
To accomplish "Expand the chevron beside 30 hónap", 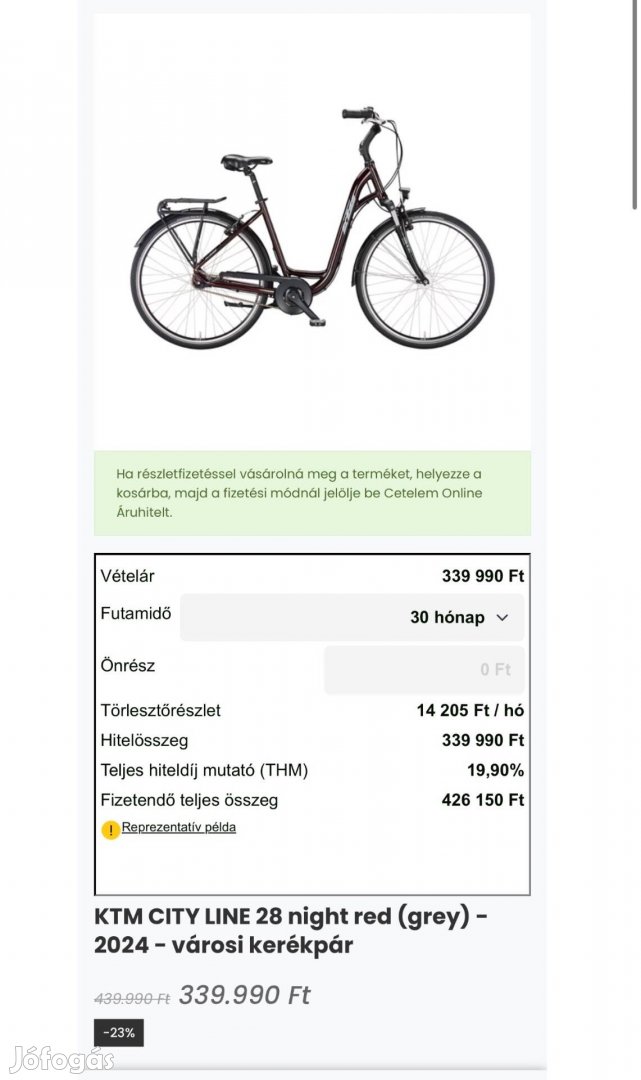I will 502,618.
